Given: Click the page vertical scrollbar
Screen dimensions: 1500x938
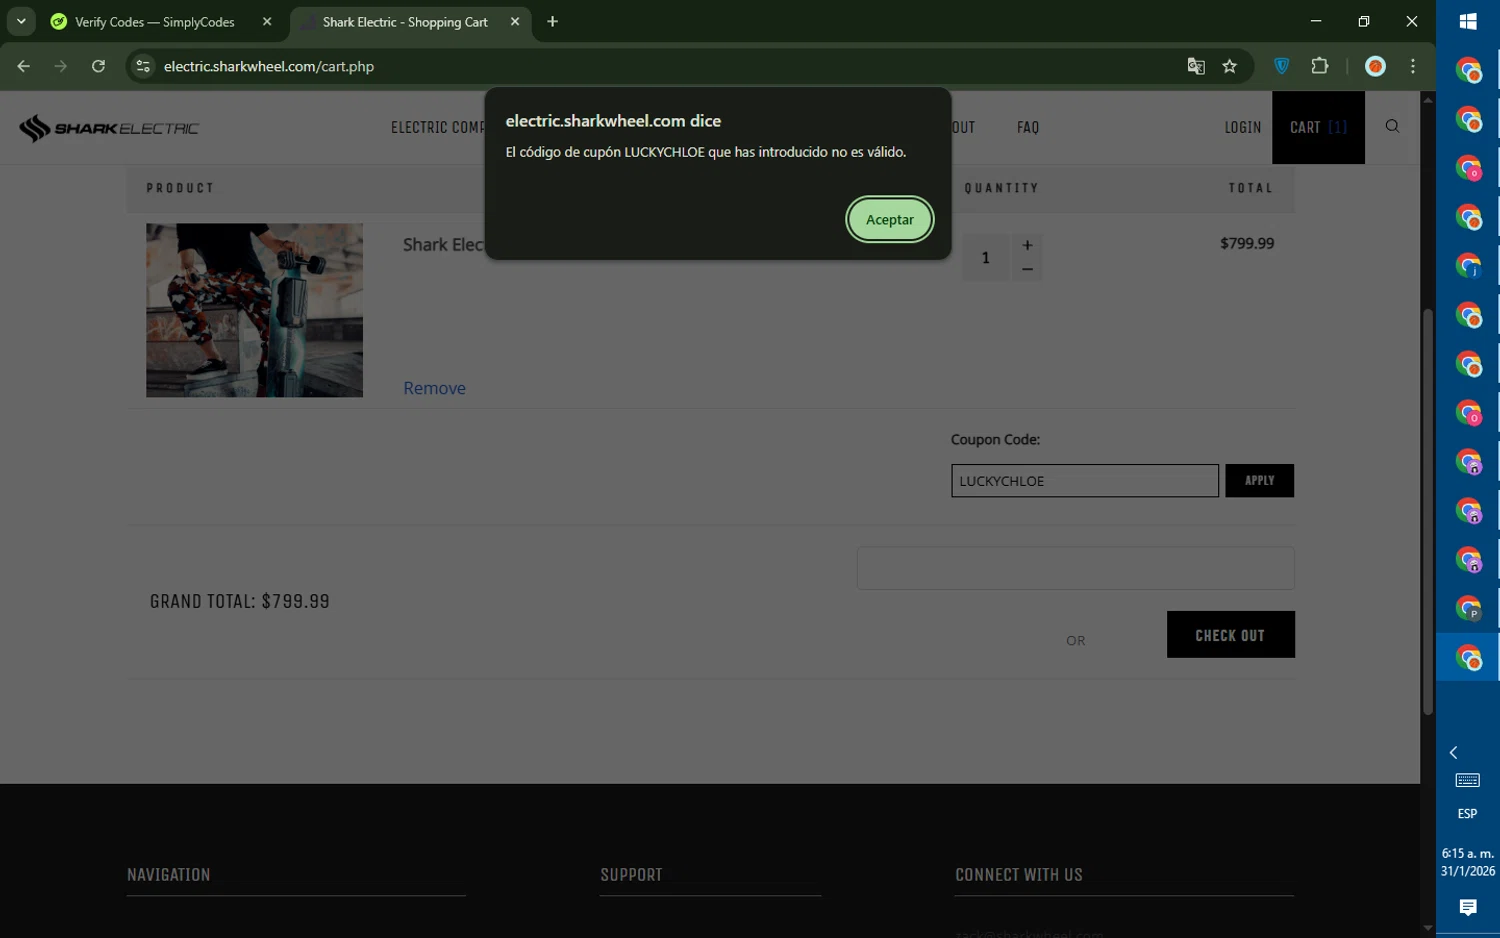Looking at the screenshot, I should coord(1428,512).
